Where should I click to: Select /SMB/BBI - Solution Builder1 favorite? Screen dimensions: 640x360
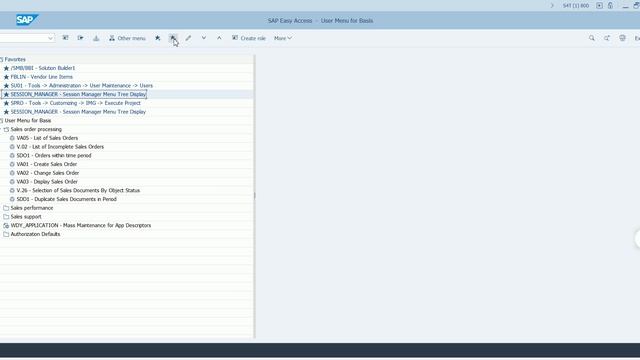coord(43,68)
